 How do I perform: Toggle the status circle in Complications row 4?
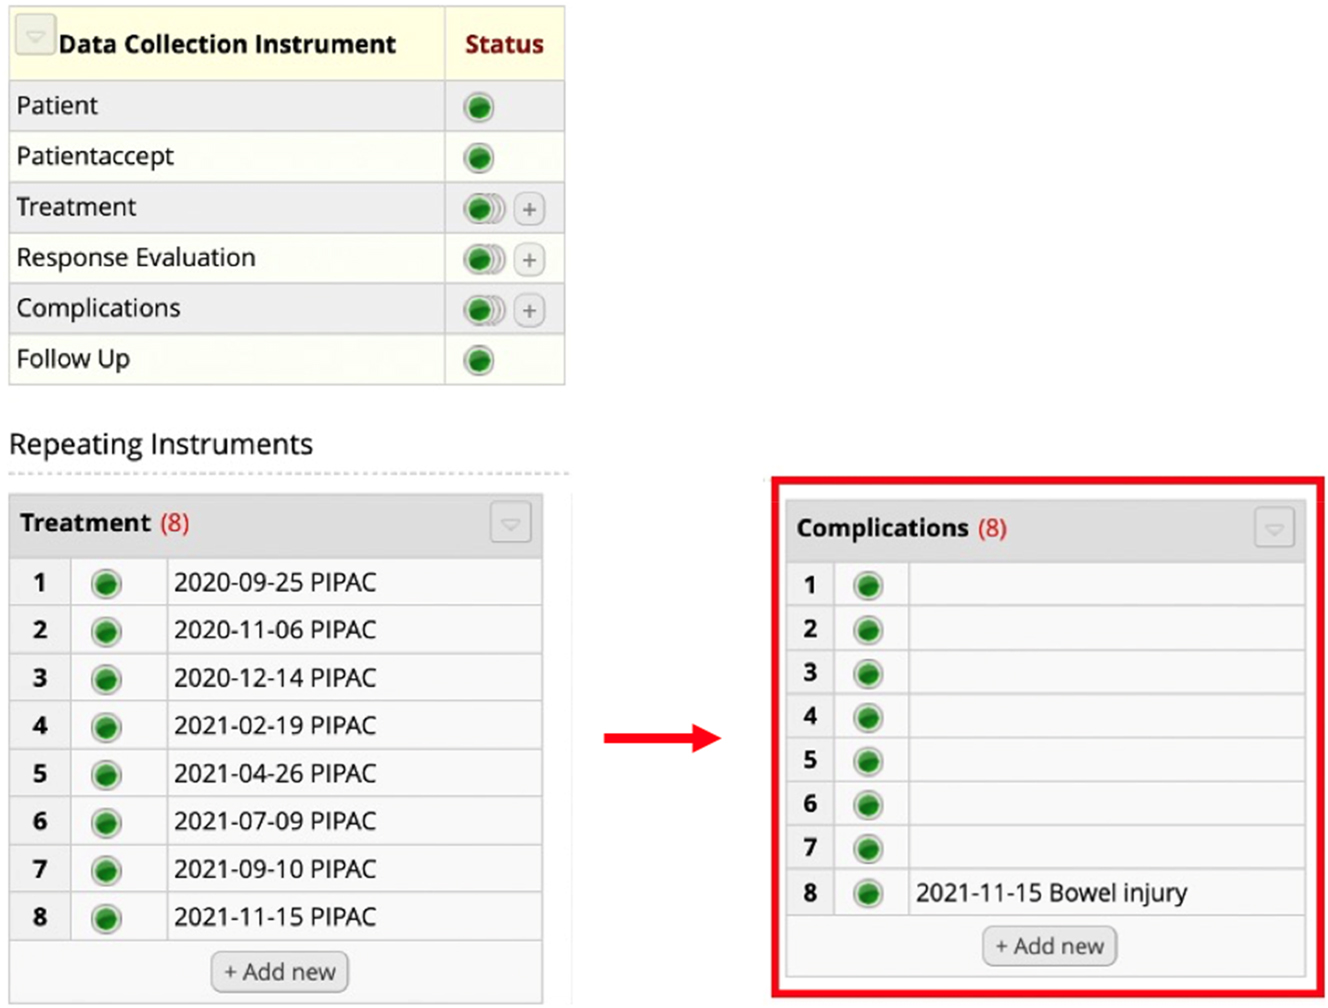point(867,716)
